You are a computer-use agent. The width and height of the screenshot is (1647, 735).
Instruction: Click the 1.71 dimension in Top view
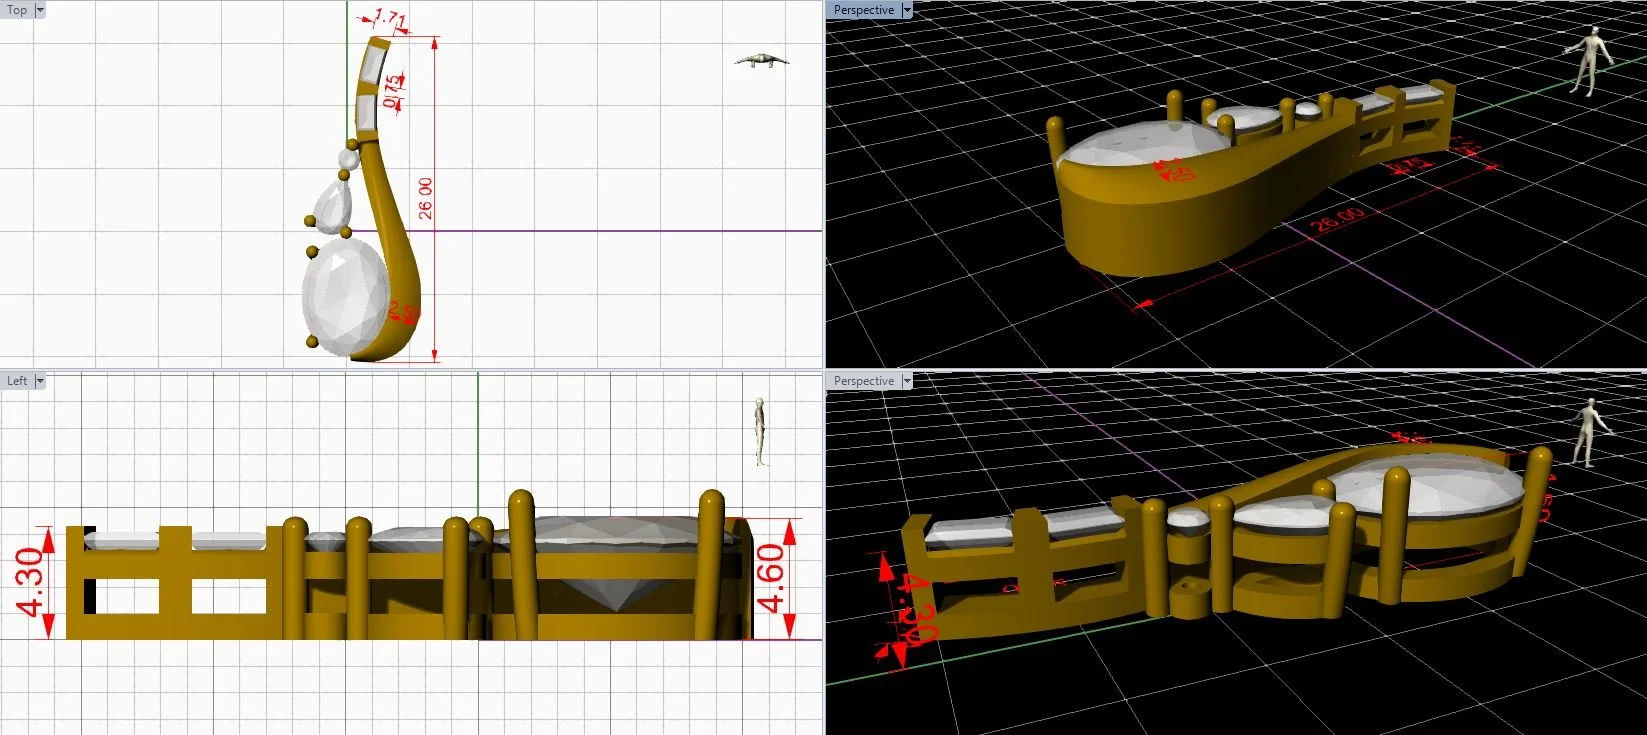tap(390, 19)
